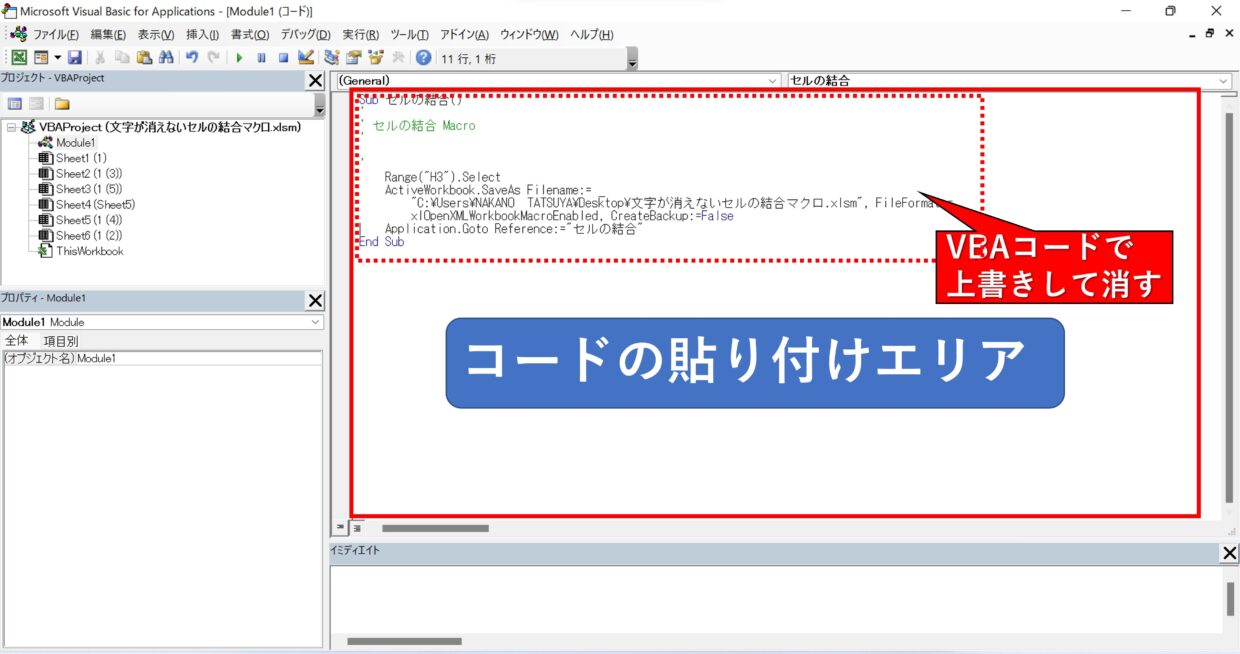Open the 実行(R) menu
This screenshot has width=1240, height=654.
point(361,35)
